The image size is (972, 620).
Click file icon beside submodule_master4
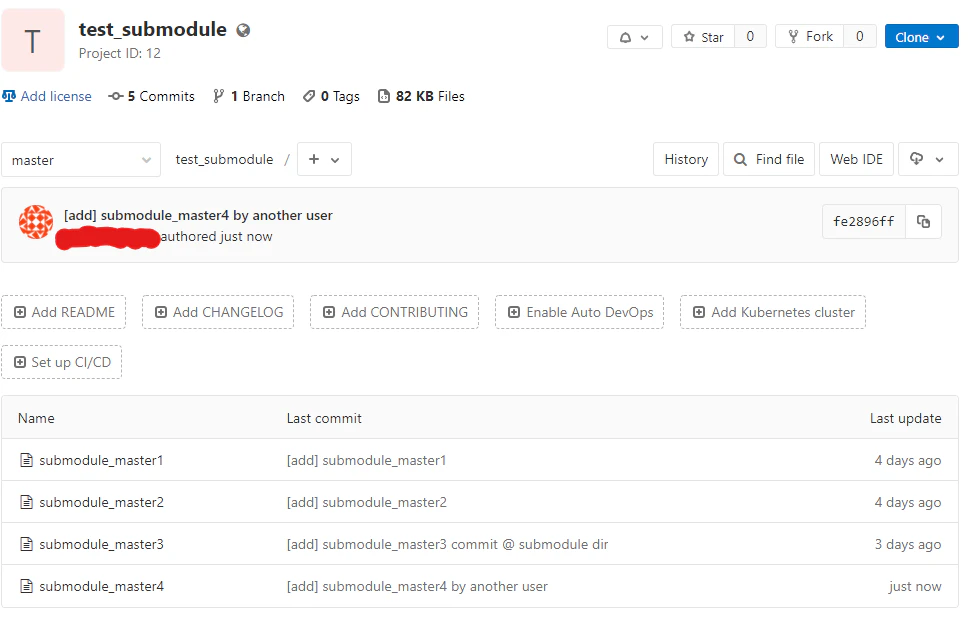(26, 586)
